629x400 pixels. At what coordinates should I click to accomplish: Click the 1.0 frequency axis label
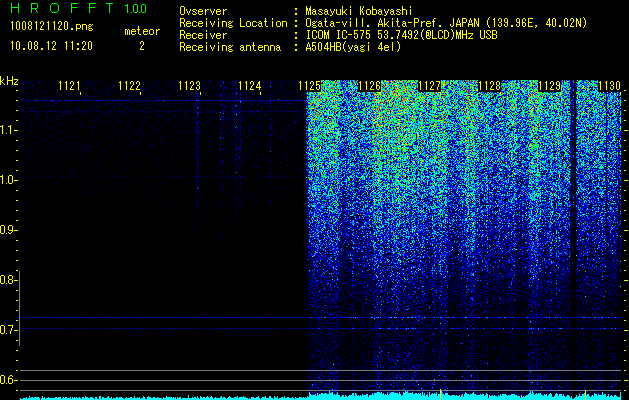click(x=7, y=180)
